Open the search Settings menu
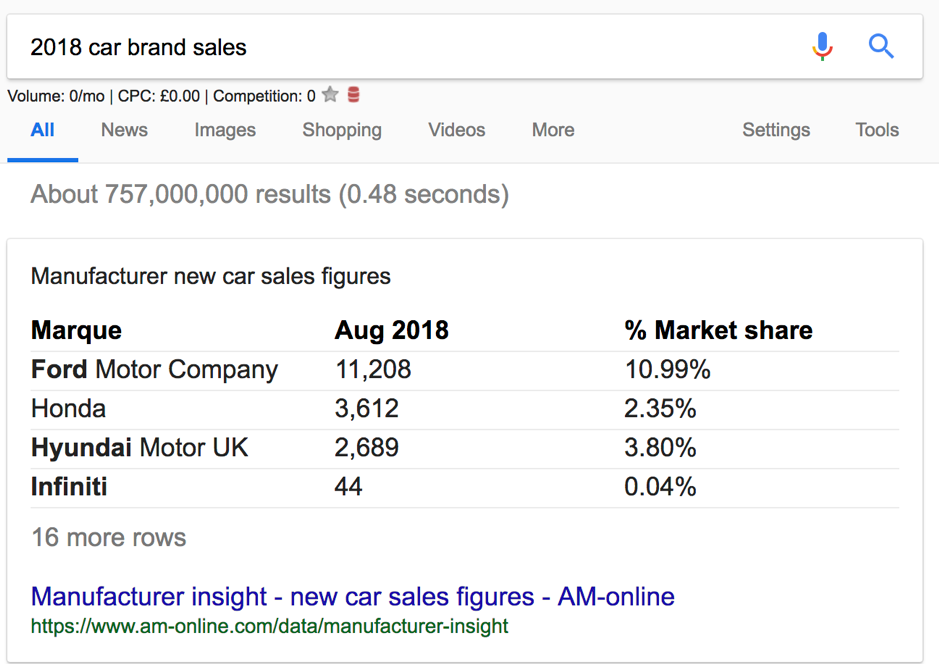The width and height of the screenshot is (939, 664). pos(776,130)
